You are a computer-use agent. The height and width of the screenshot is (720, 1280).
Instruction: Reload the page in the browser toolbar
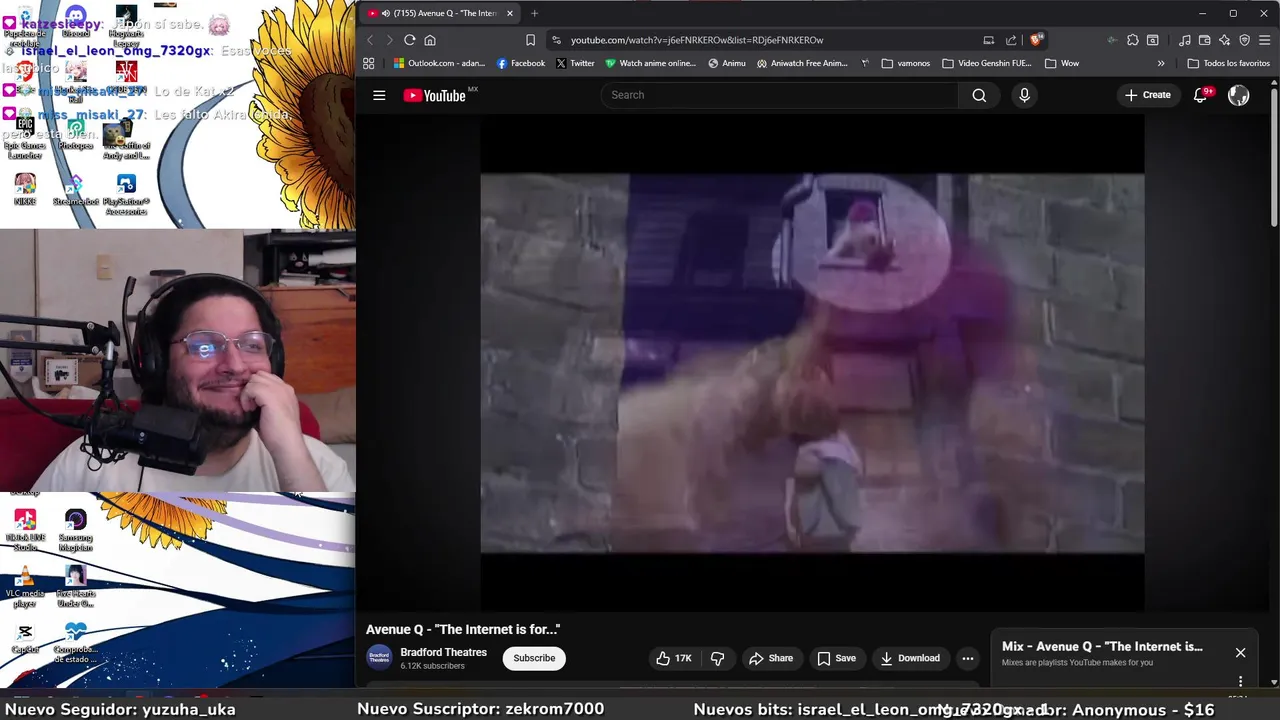tap(409, 40)
